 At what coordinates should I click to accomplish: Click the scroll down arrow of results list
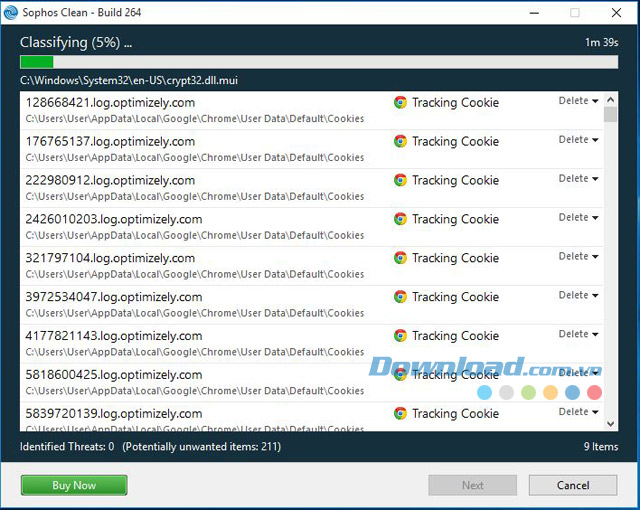point(611,424)
